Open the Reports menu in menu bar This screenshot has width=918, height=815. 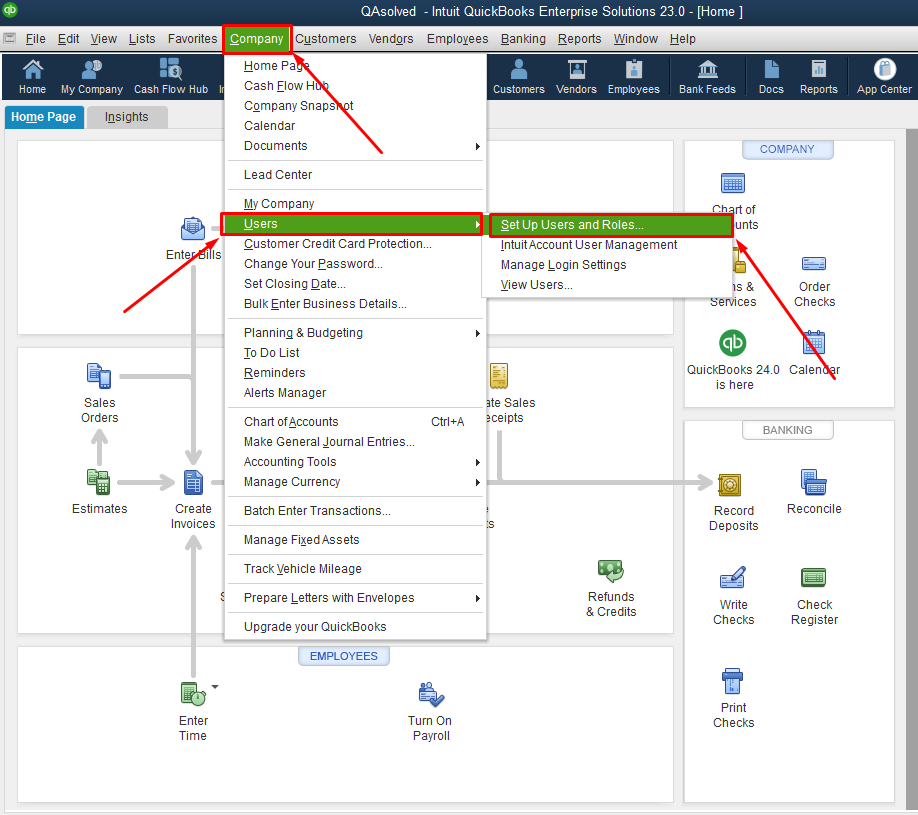579,39
